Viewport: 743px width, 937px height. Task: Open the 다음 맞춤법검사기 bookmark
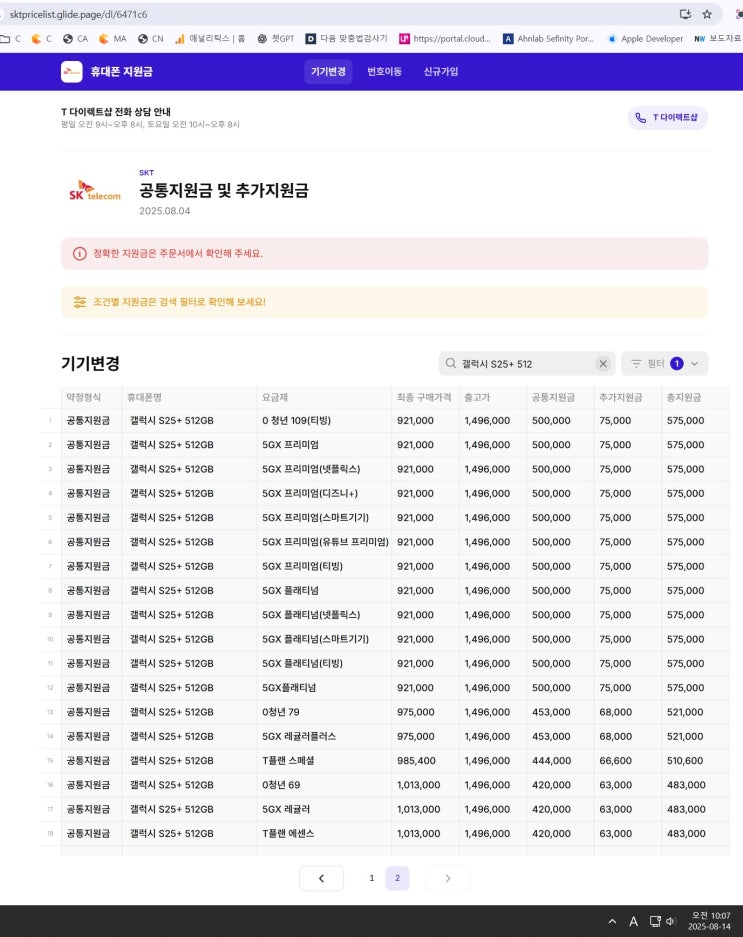coord(347,39)
